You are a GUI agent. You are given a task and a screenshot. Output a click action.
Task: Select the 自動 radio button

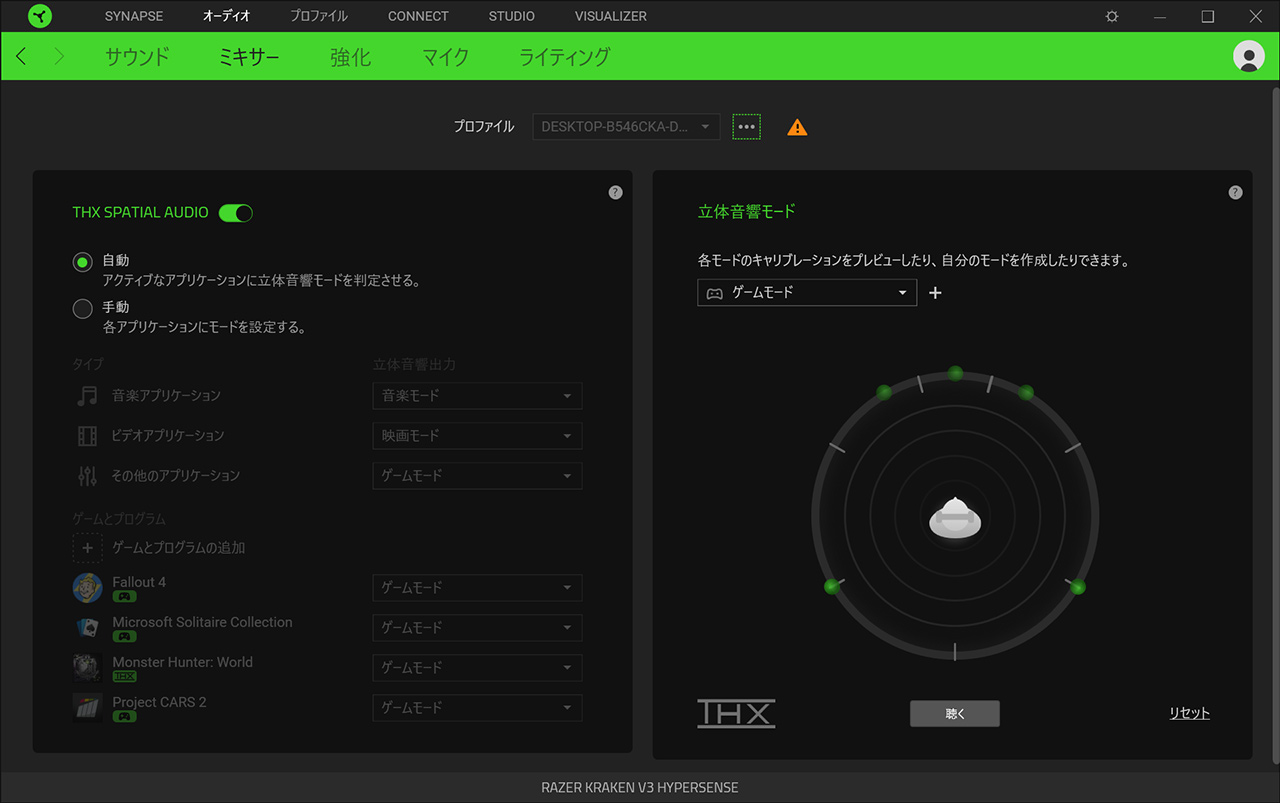[x=83, y=262]
